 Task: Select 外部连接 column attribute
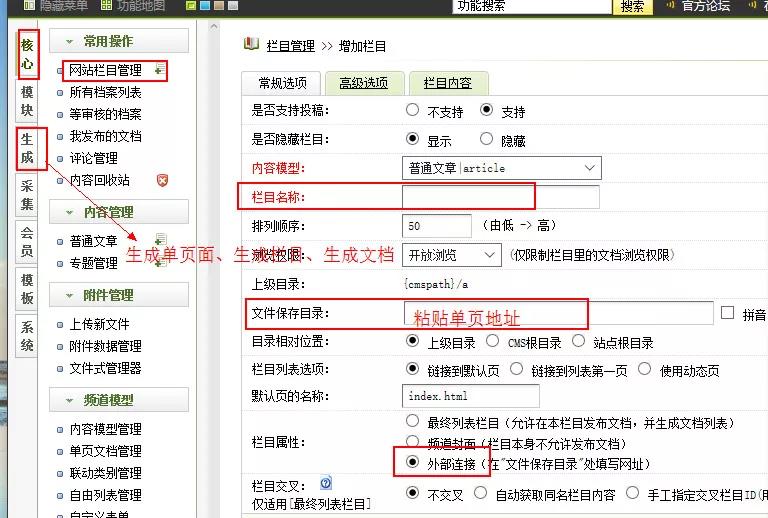pos(412,462)
